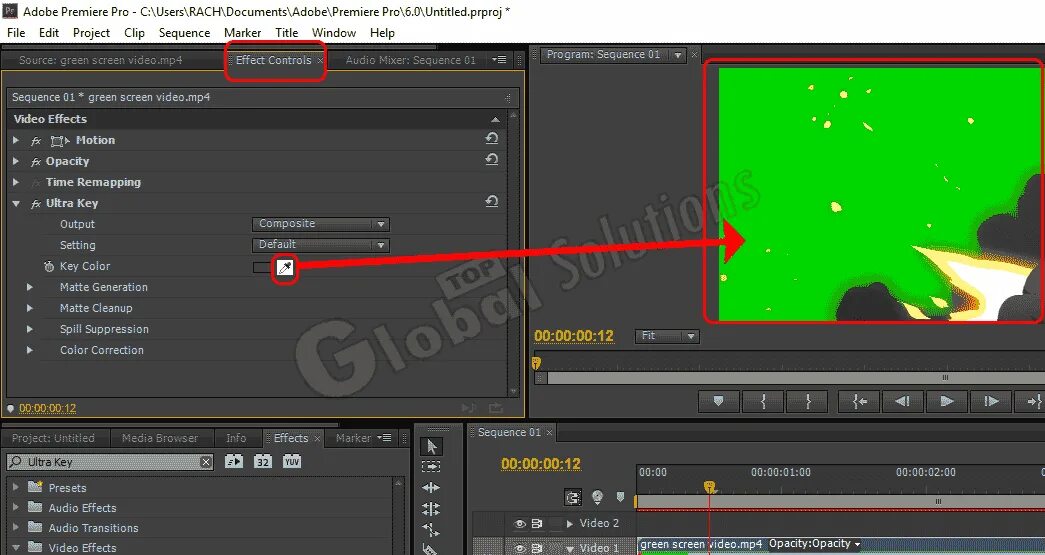Go to In point
1045x555 pixels.
pos(860,401)
